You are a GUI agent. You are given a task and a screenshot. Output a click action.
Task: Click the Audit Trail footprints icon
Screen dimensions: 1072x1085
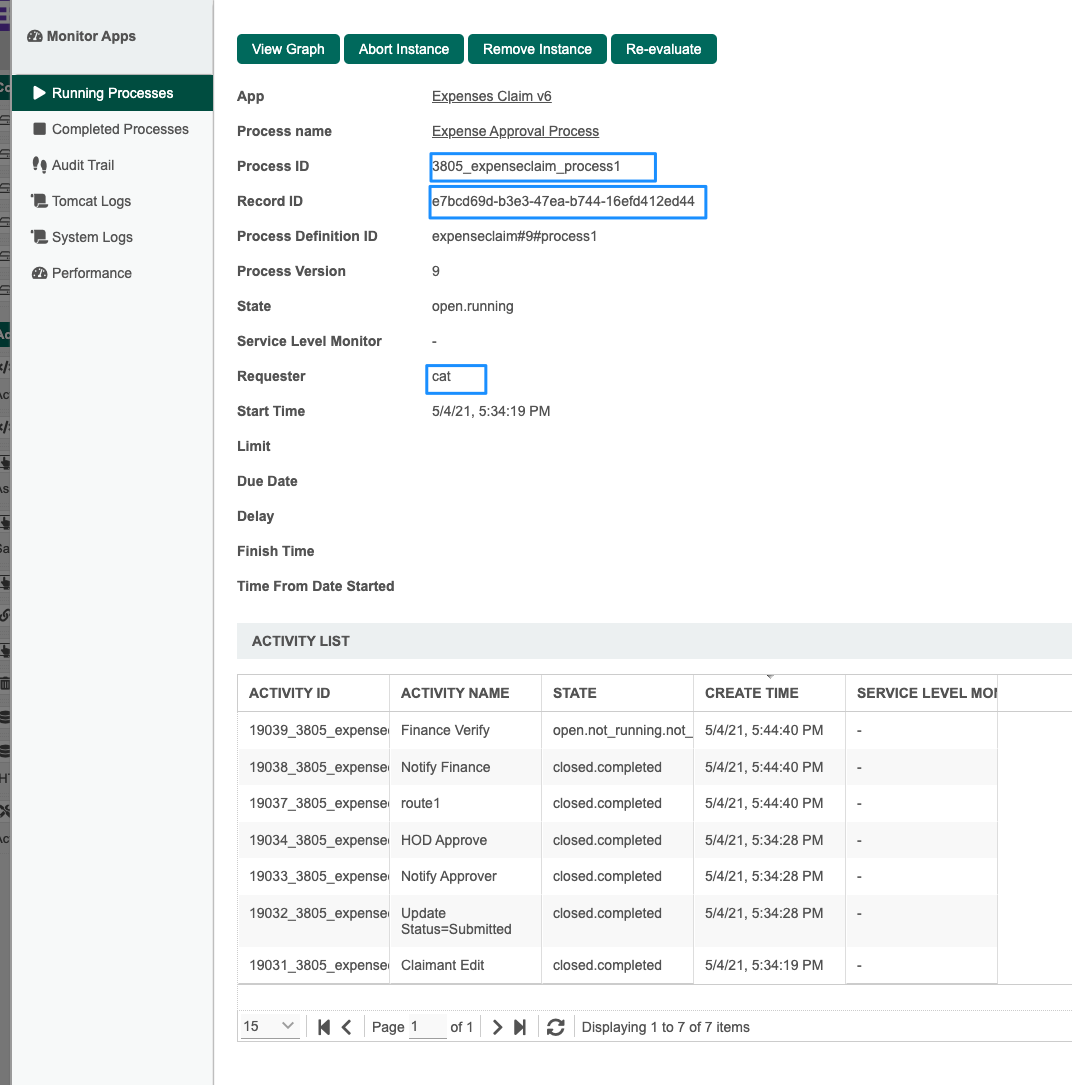point(40,165)
